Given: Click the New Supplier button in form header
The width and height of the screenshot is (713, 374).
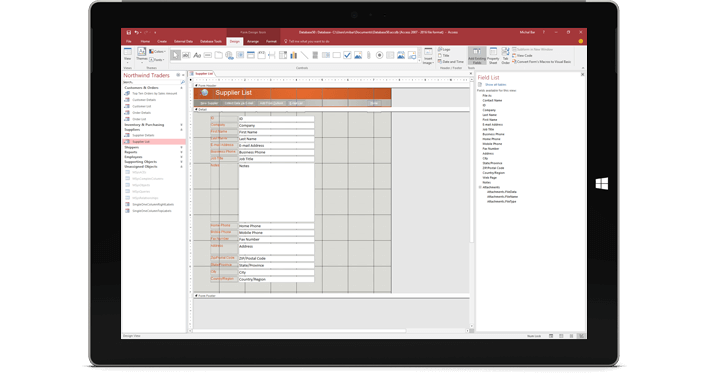Looking at the screenshot, I should [x=209, y=103].
